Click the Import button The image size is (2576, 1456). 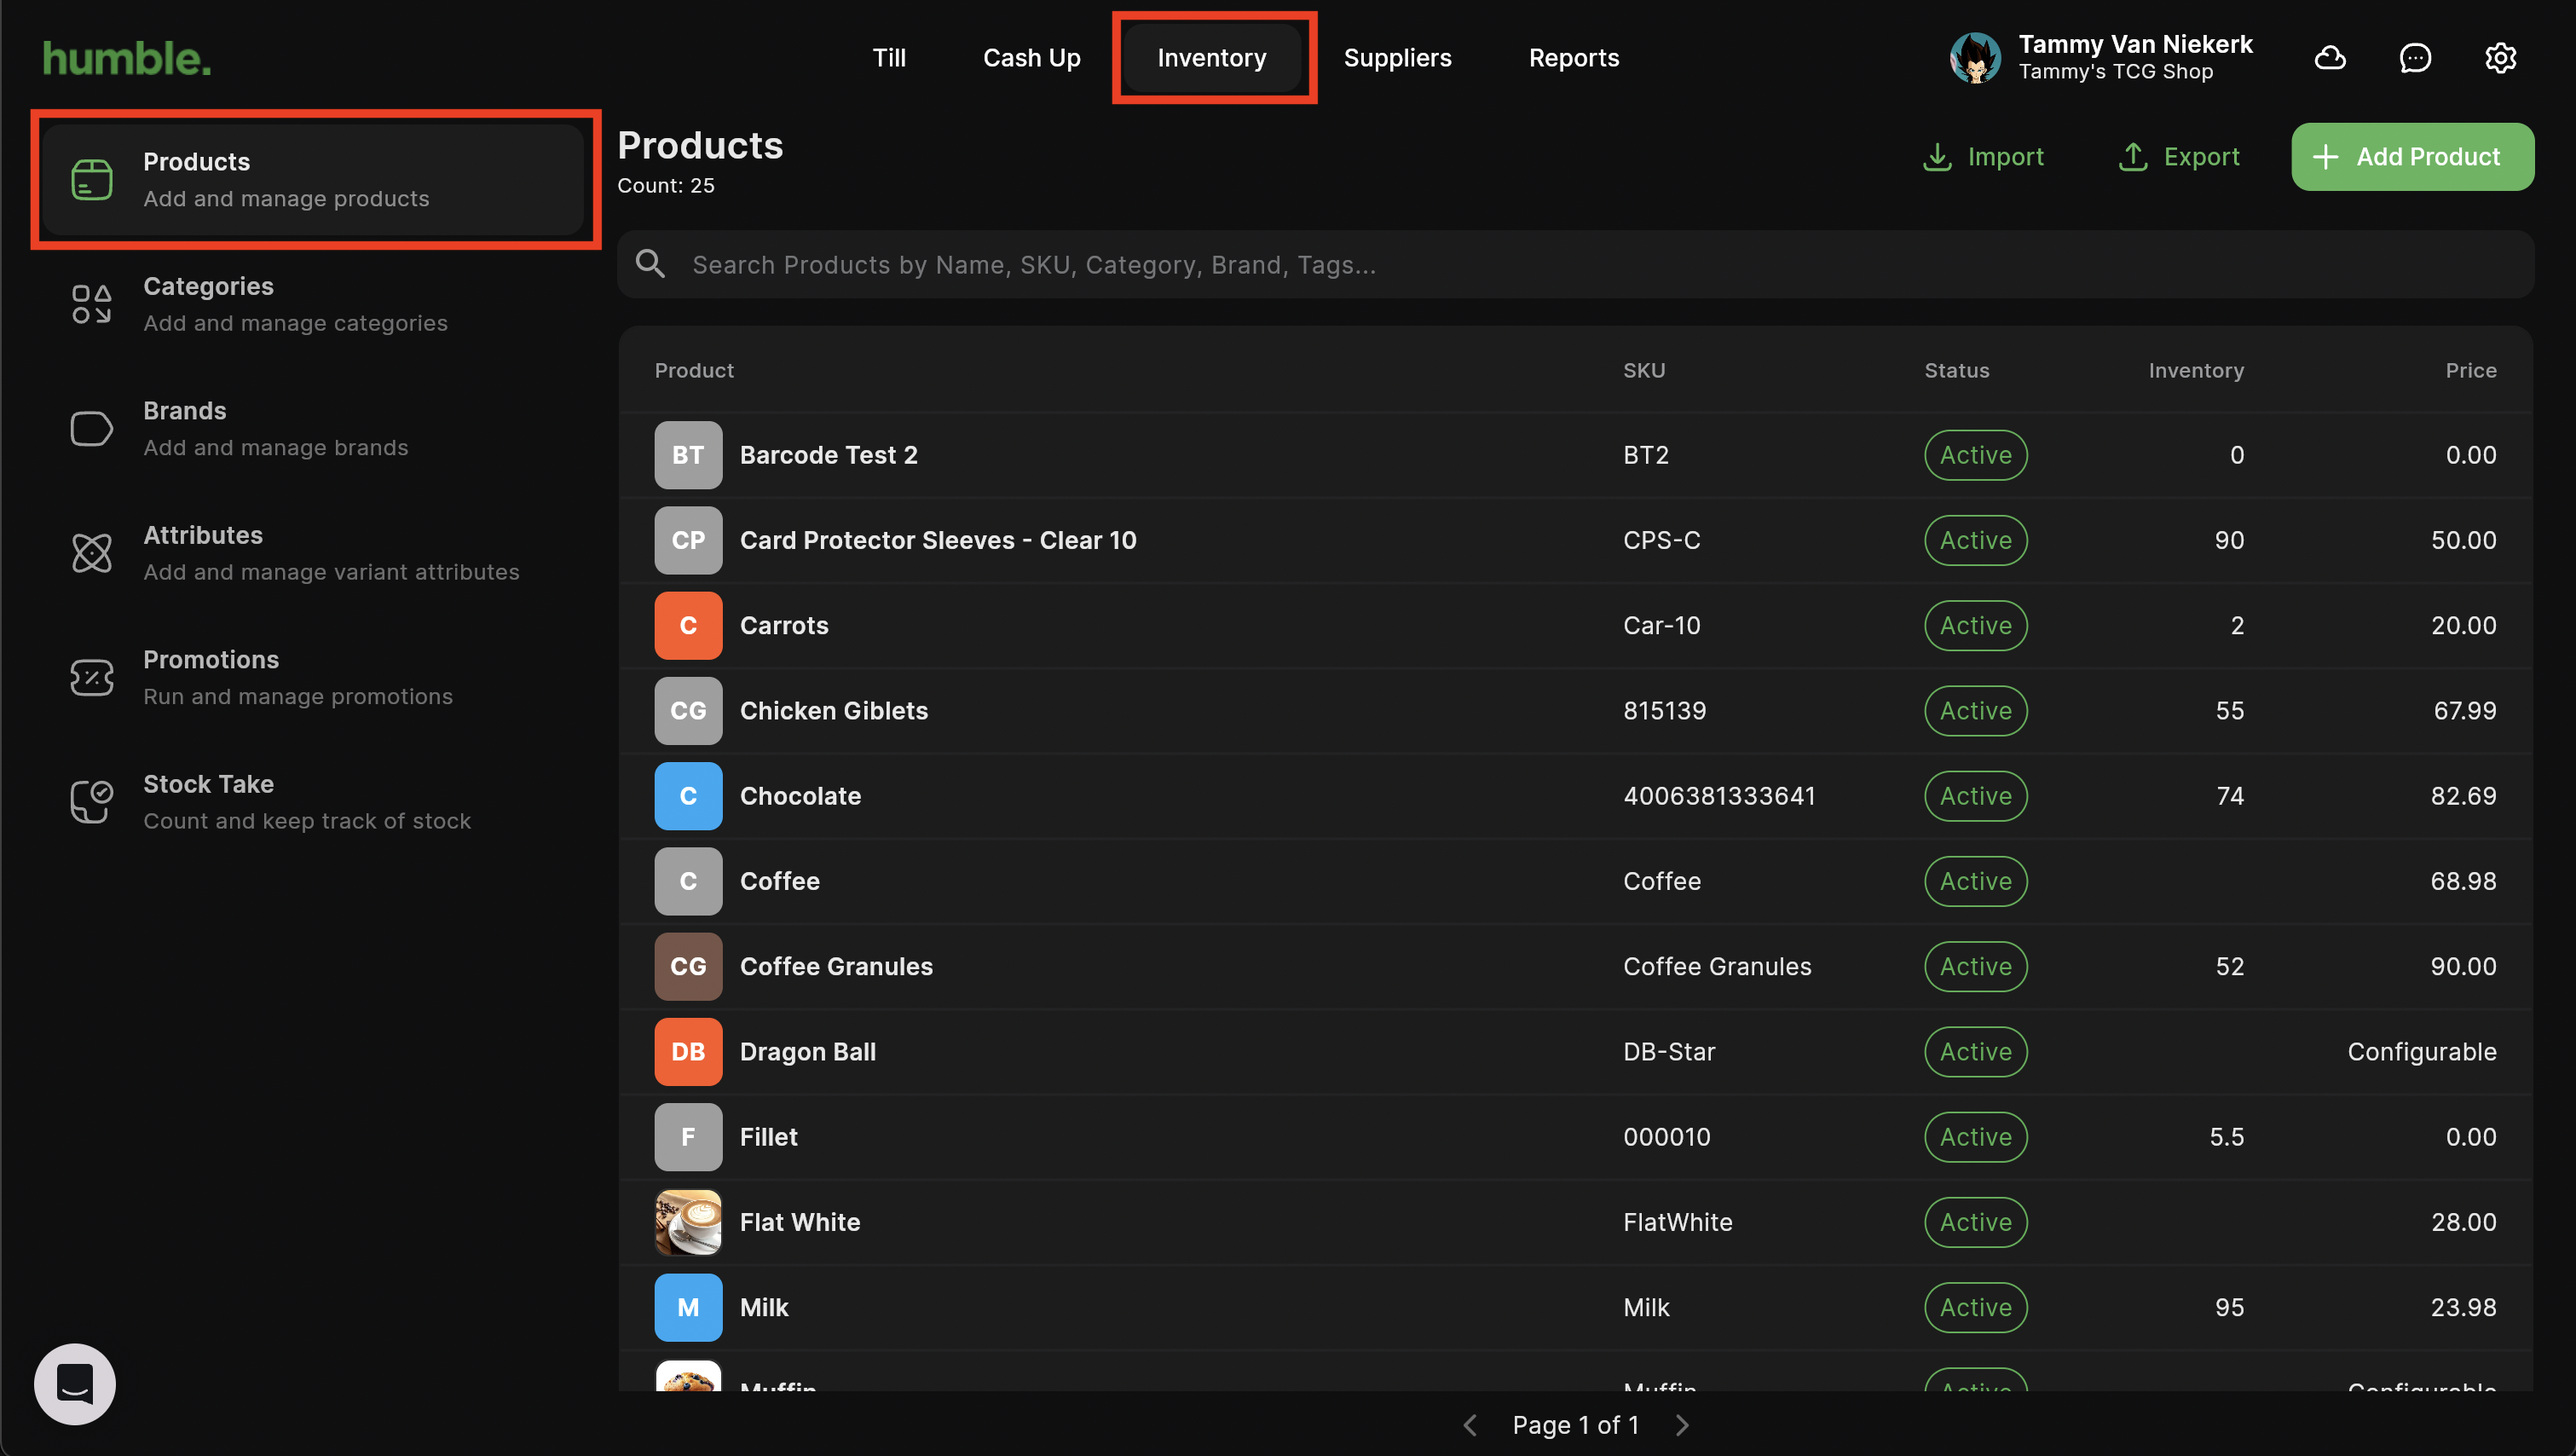click(x=1983, y=157)
